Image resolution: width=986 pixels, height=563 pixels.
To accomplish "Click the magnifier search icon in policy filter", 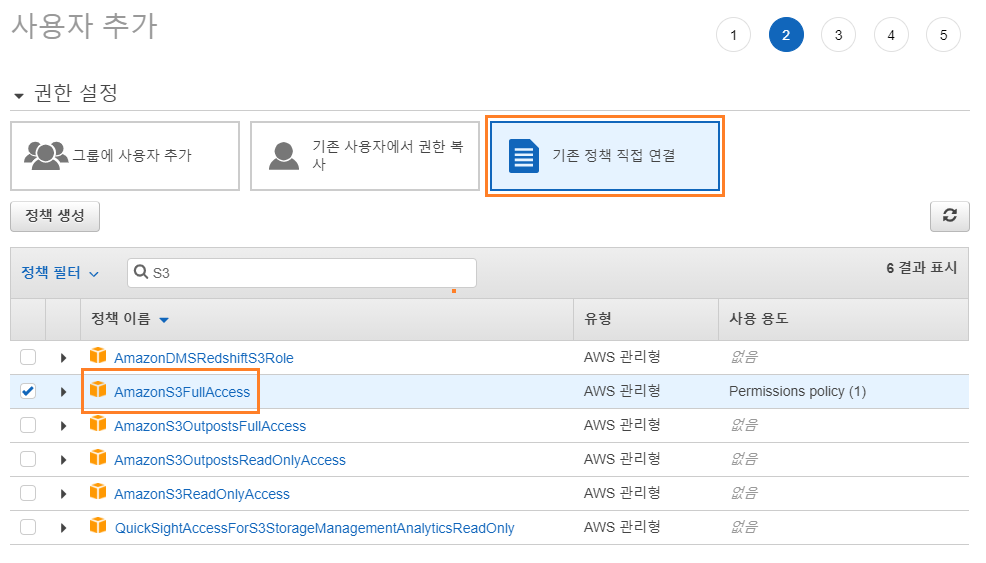I will click(141, 272).
